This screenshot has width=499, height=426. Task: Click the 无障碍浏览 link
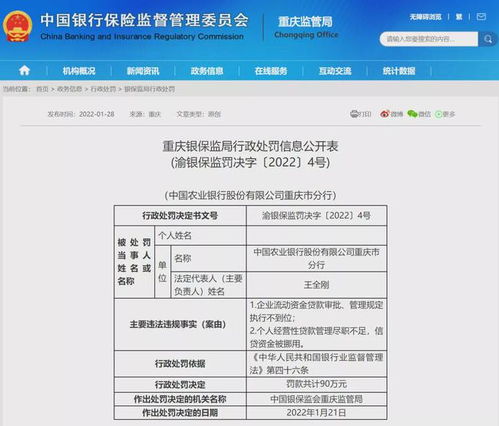coord(425,17)
